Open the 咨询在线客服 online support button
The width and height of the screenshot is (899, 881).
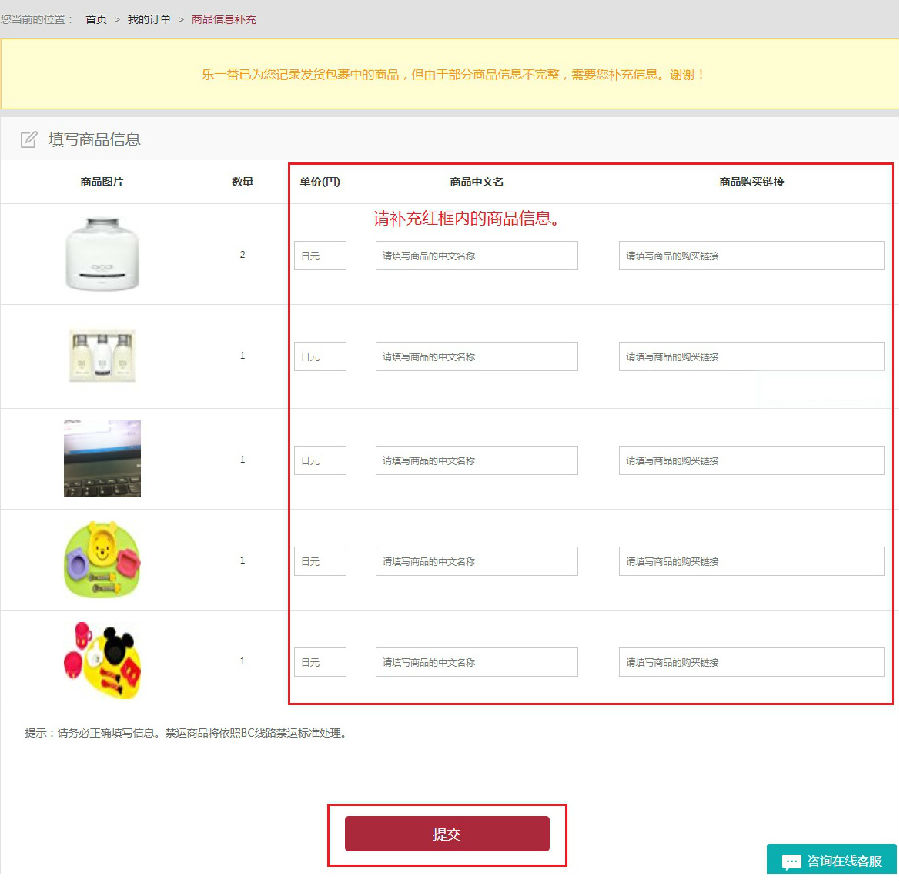tap(832, 861)
